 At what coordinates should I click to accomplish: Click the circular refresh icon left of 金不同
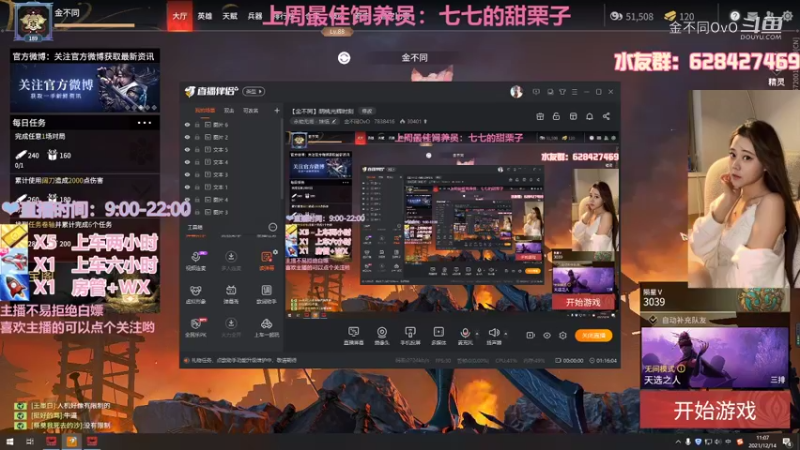pos(344,58)
